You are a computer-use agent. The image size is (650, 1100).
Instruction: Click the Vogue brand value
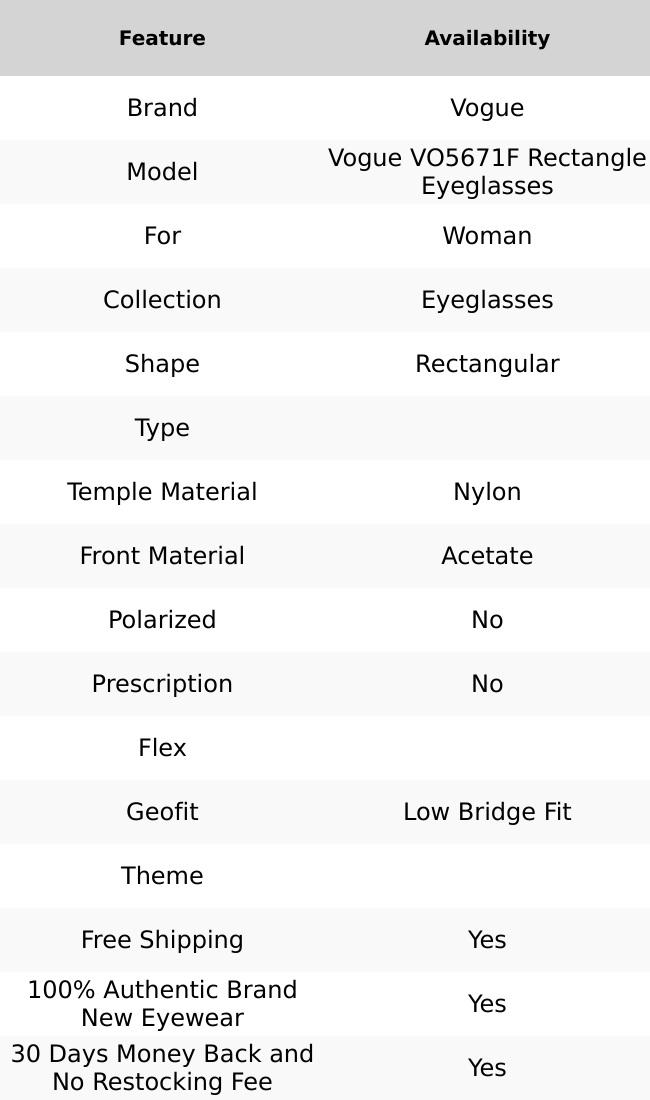[487, 108]
